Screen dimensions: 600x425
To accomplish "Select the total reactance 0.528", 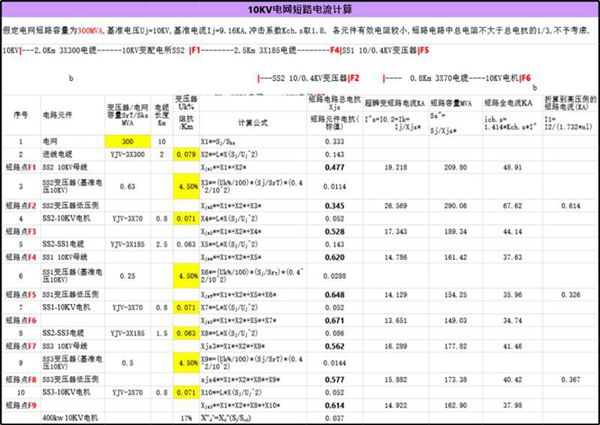I will point(334,231).
